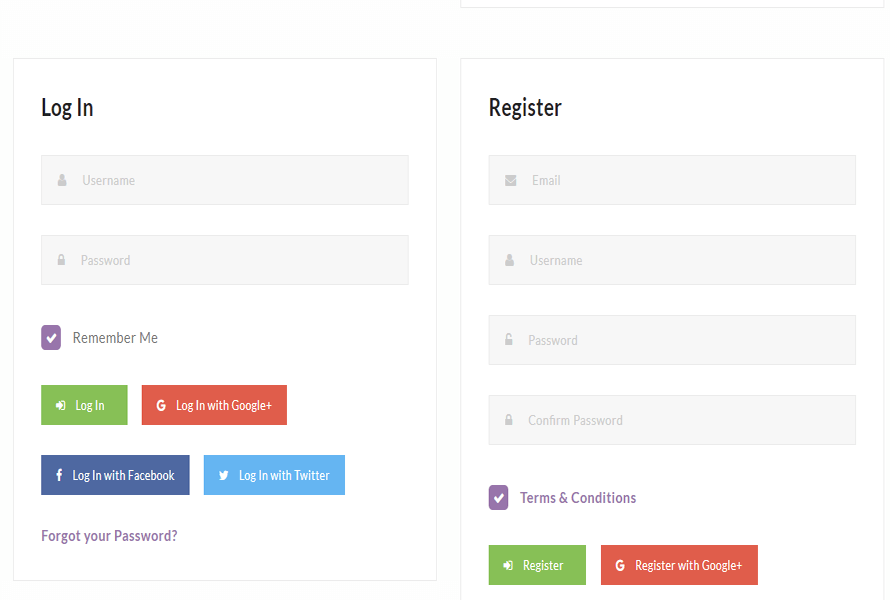The width and height of the screenshot is (890, 600).
Task: Click the Google G icon on Register with Google+
Action: (619, 565)
